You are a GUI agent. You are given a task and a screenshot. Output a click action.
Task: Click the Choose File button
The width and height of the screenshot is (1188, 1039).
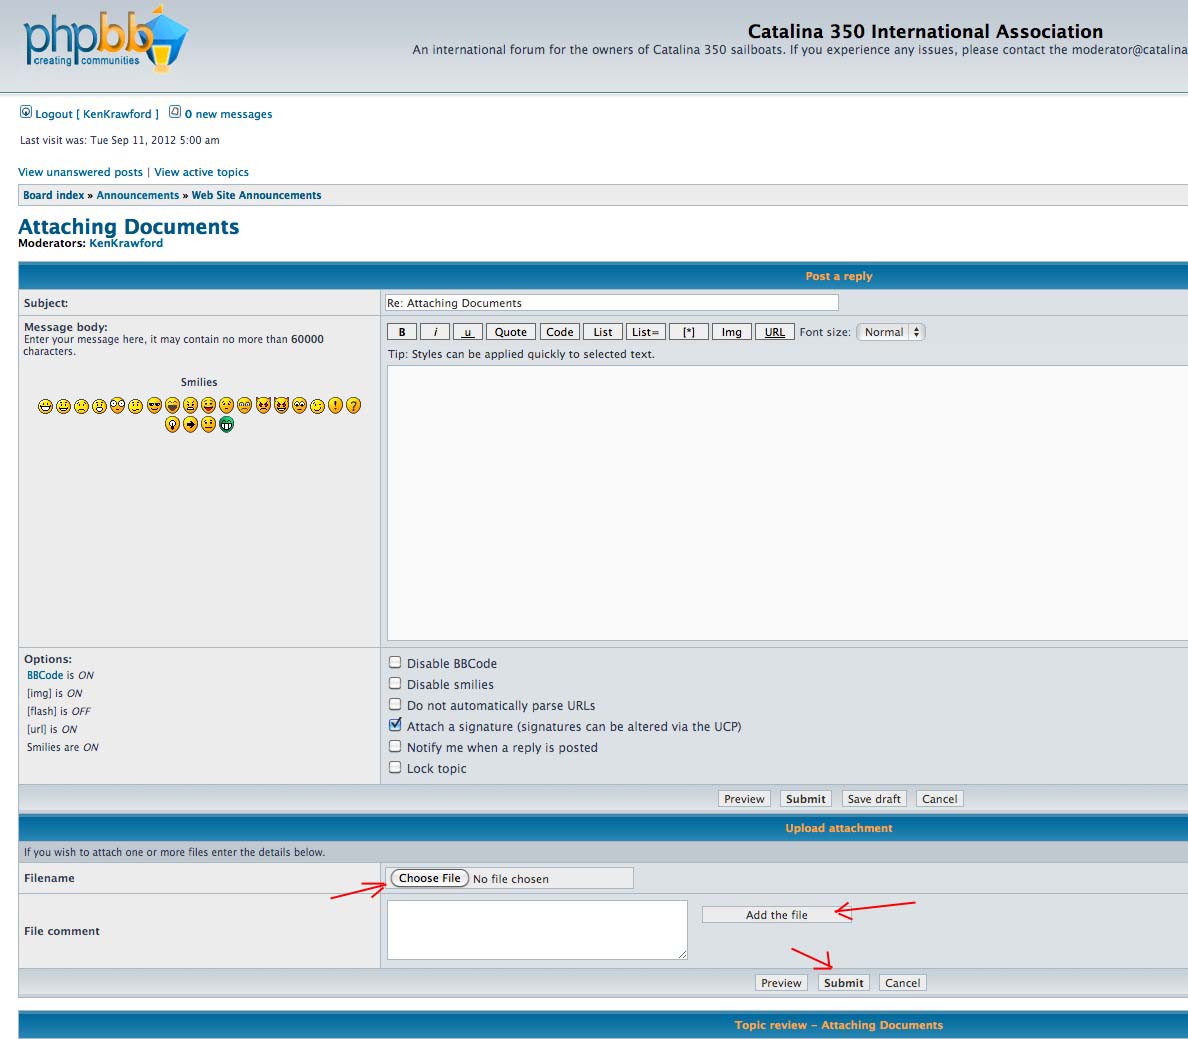coord(429,878)
